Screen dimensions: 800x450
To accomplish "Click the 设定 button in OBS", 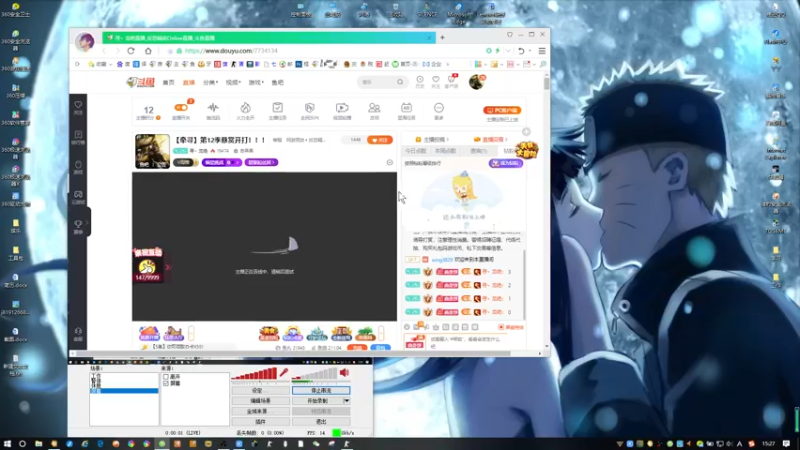I will (x=260, y=390).
